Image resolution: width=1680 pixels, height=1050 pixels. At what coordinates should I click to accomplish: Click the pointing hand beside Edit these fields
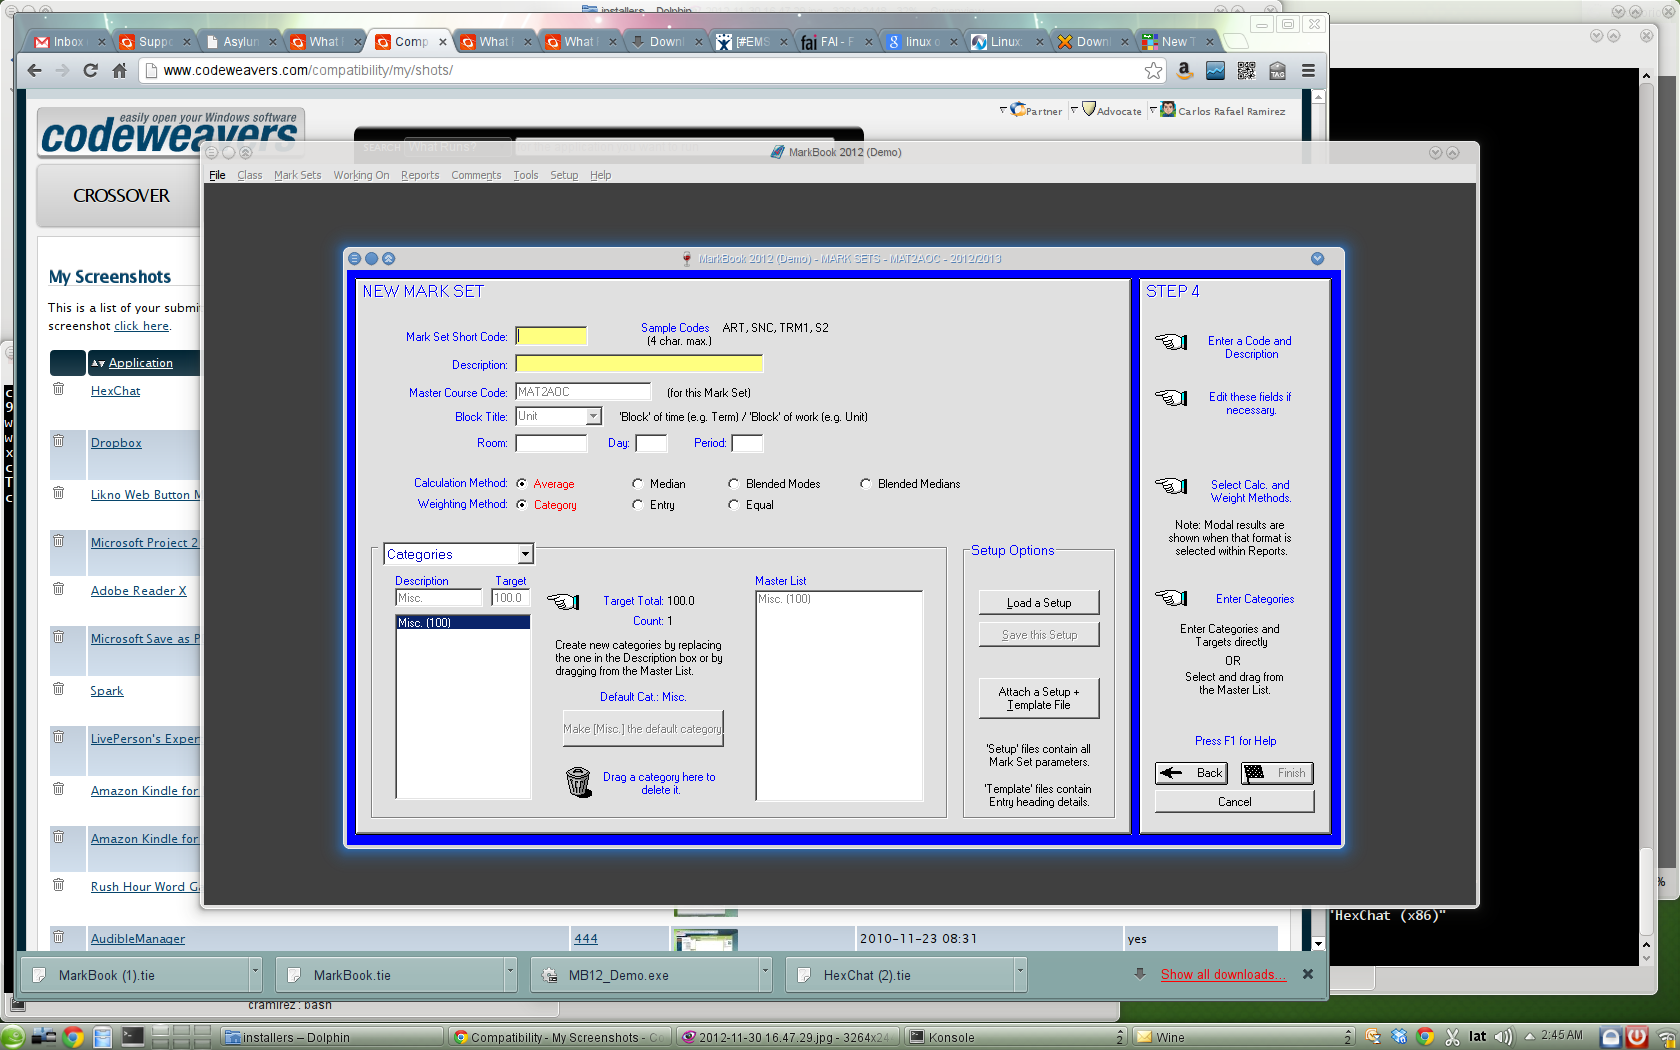coord(1171,398)
